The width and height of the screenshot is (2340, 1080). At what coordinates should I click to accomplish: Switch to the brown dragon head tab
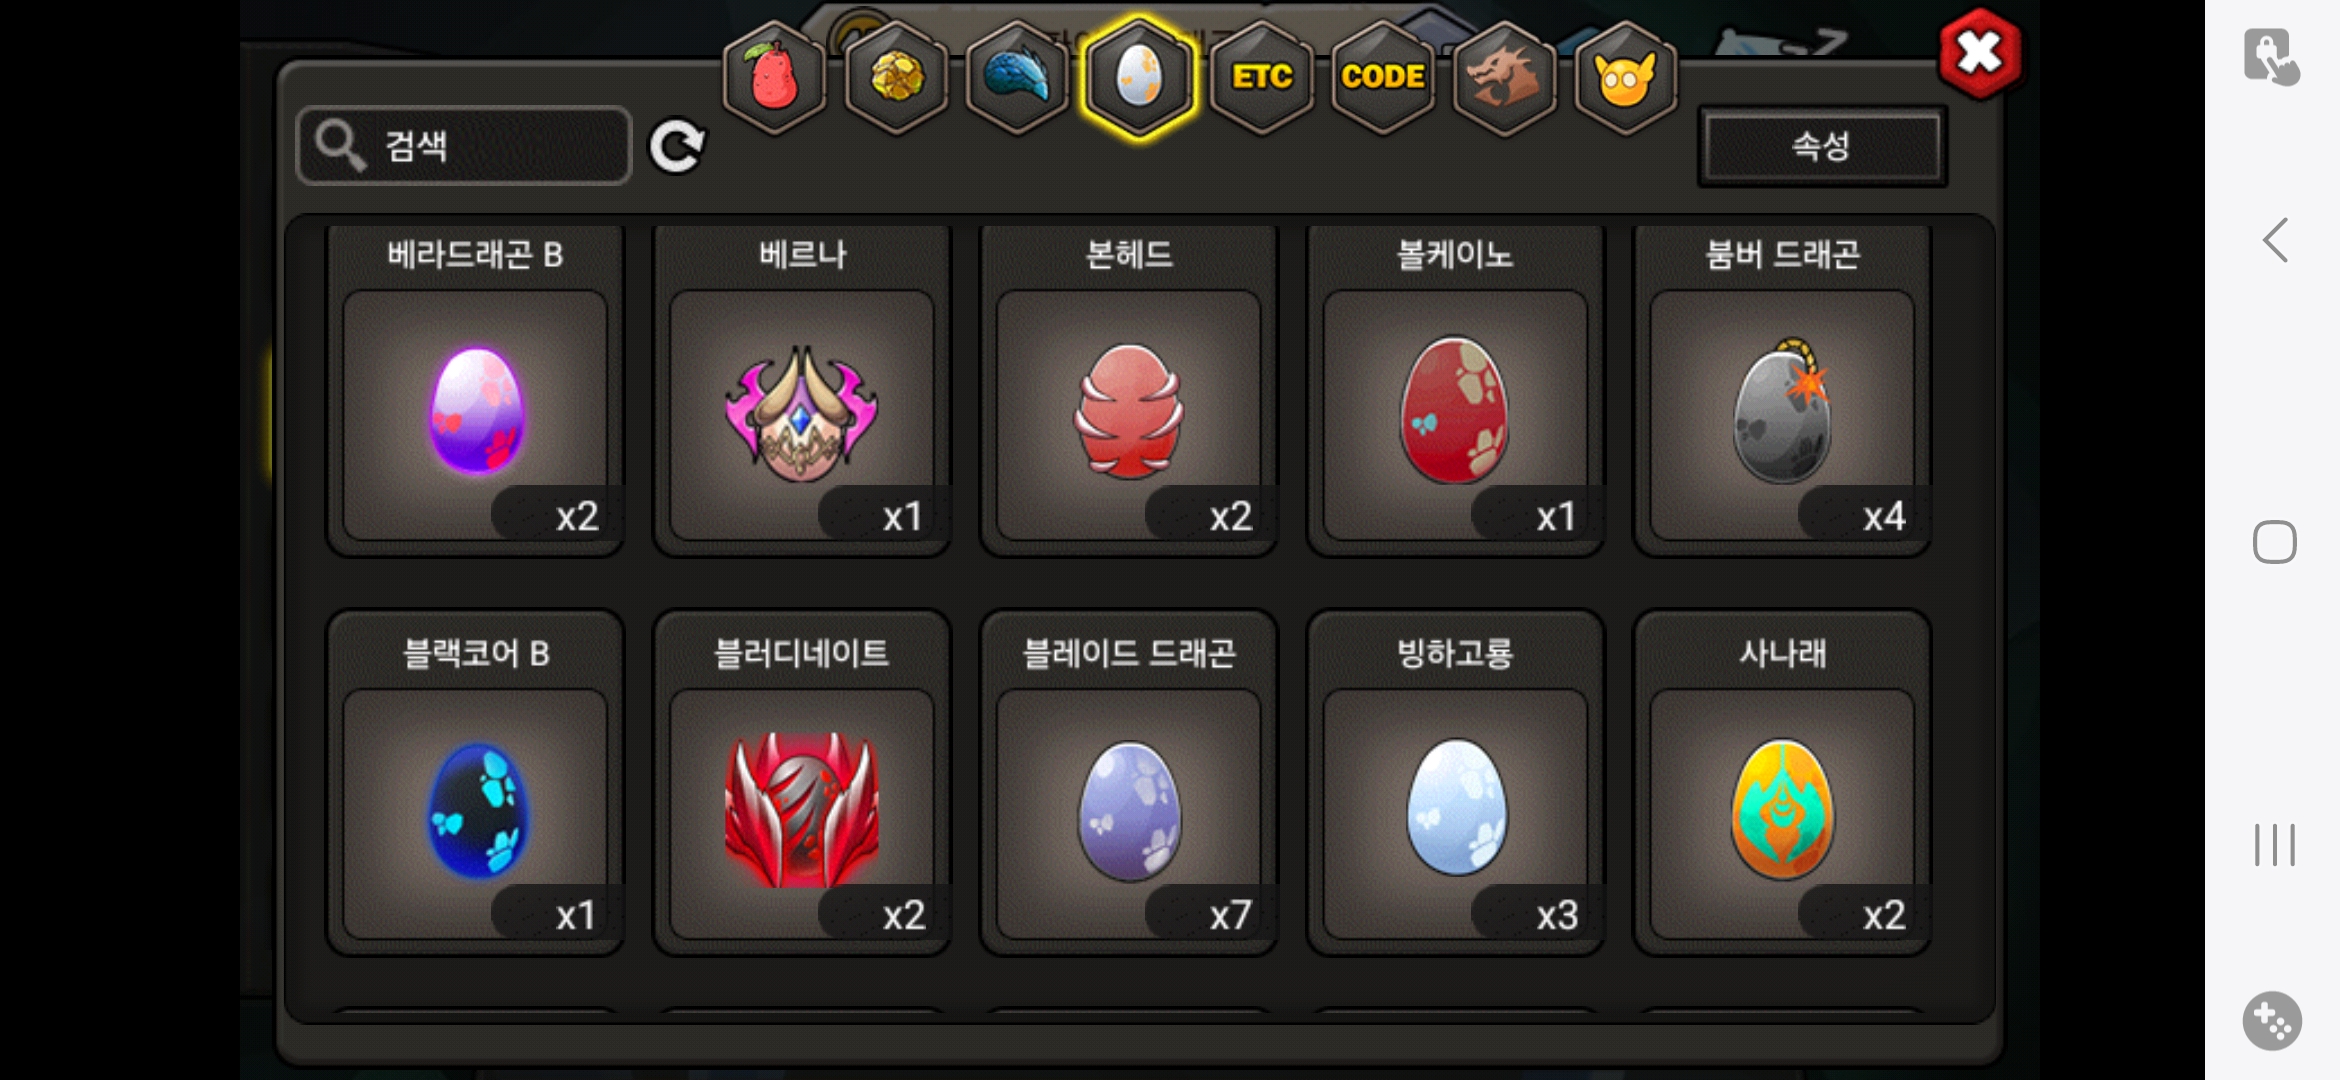[1504, 78]
